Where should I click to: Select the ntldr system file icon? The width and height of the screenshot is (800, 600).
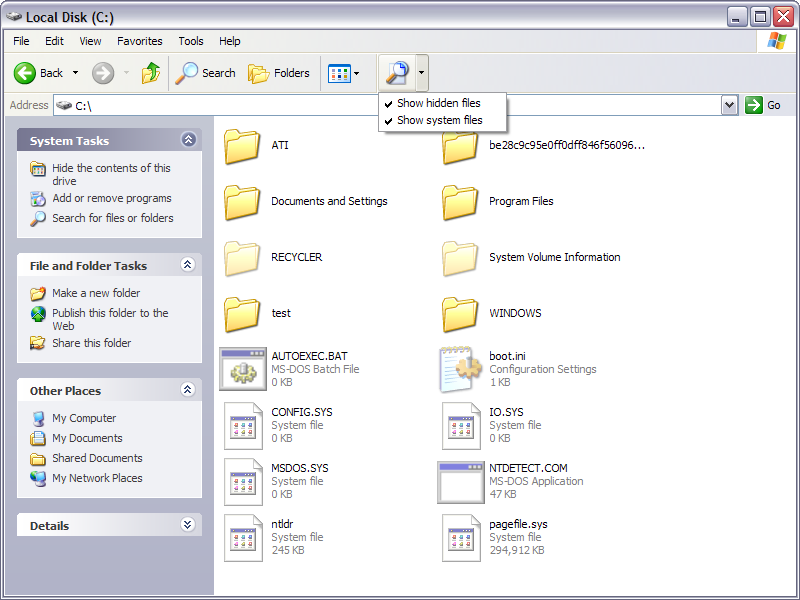point(243,538)
